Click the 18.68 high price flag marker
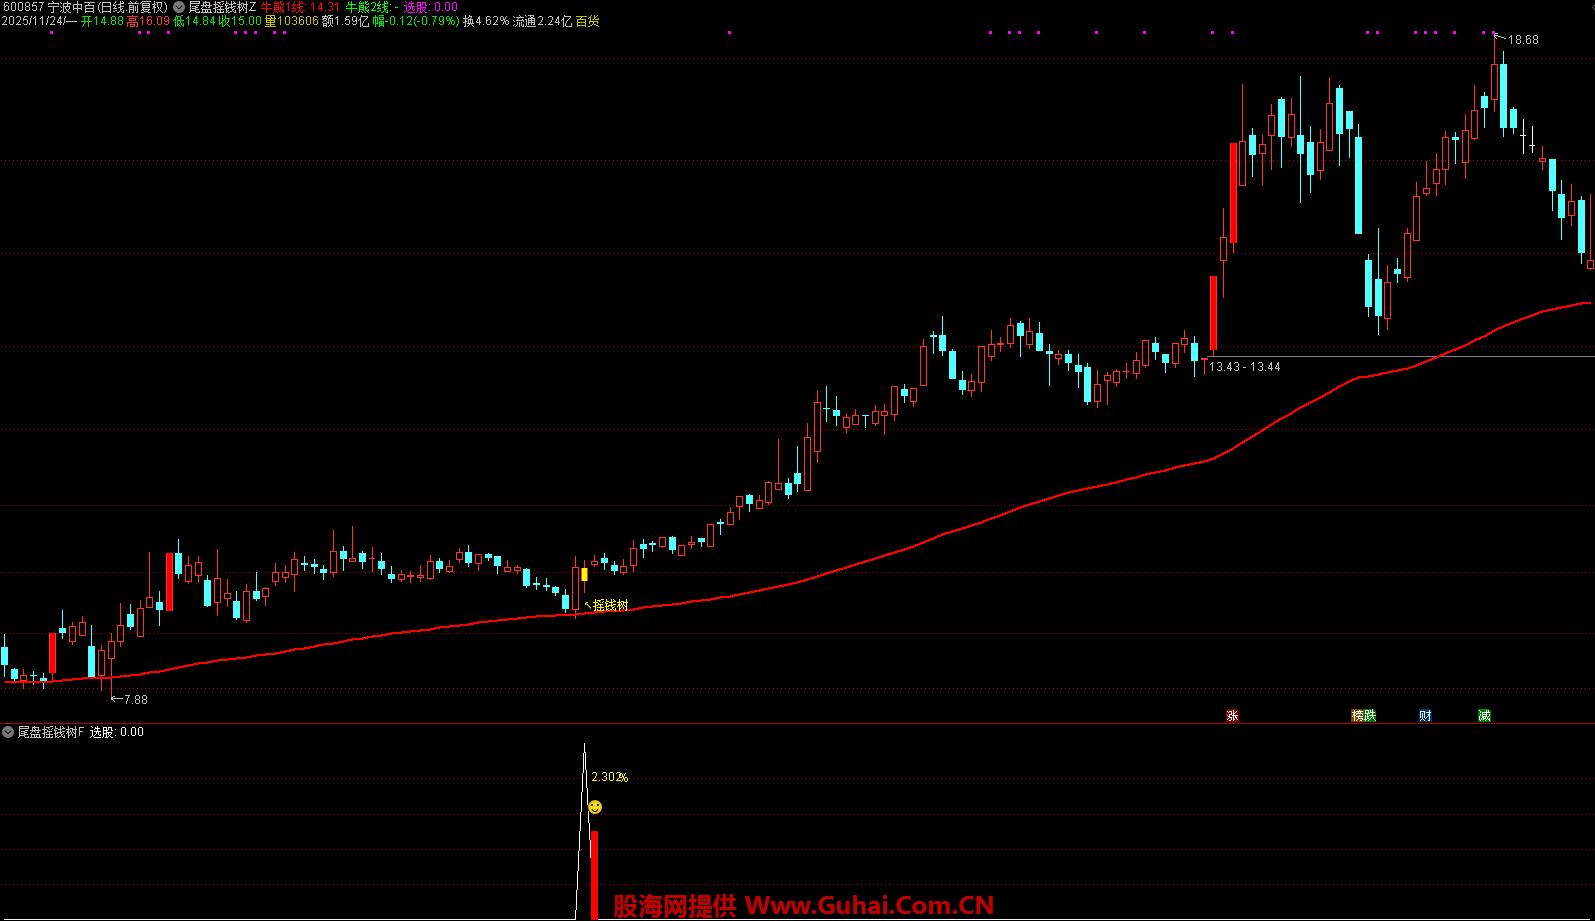 tap(1522, 40)
